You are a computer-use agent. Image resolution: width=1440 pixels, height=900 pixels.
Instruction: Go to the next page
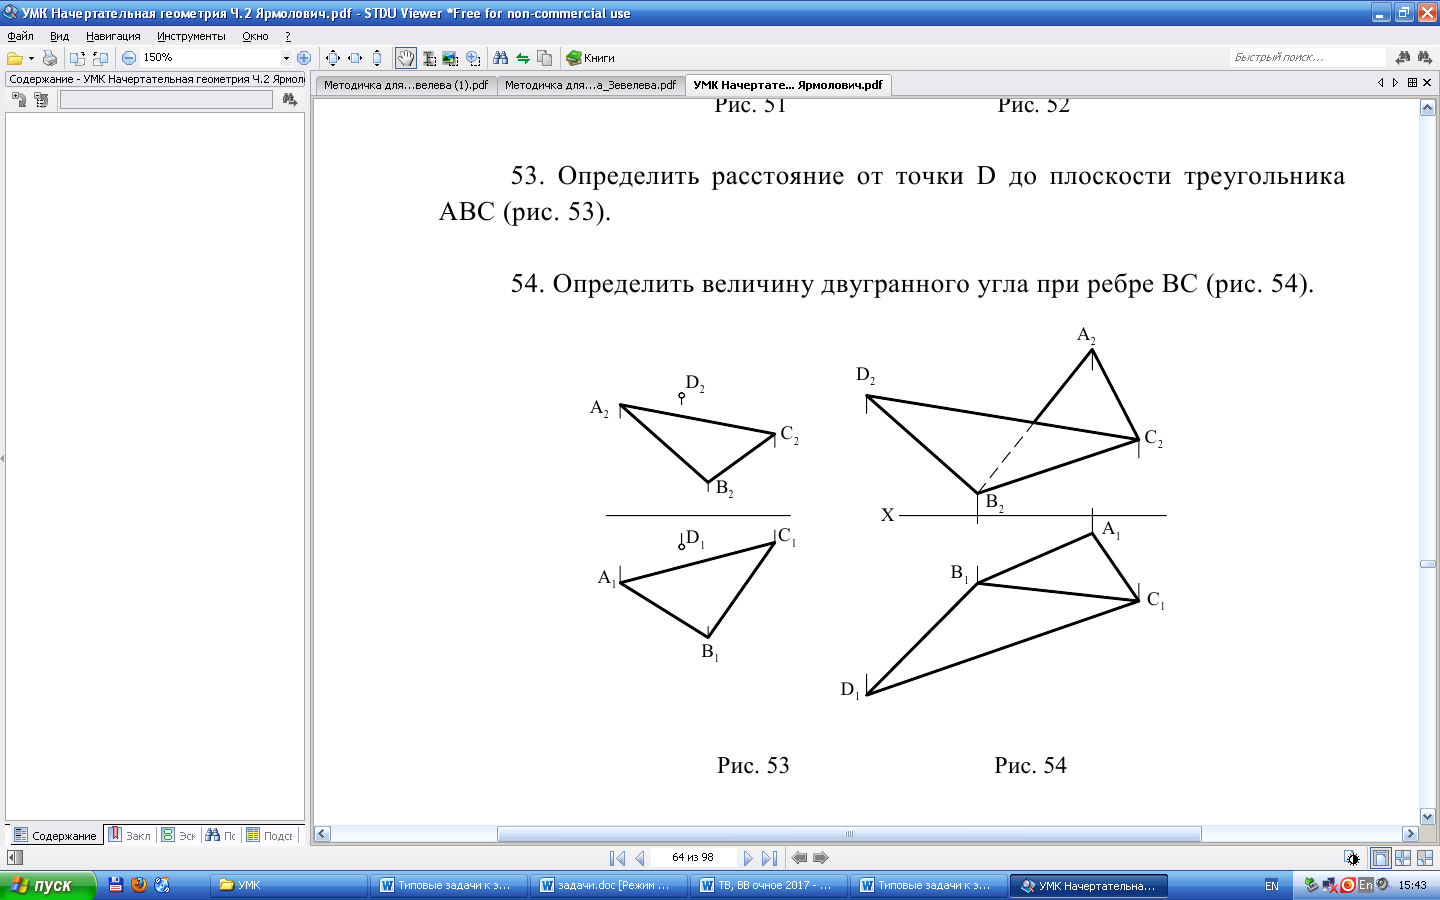click(747, 858)
